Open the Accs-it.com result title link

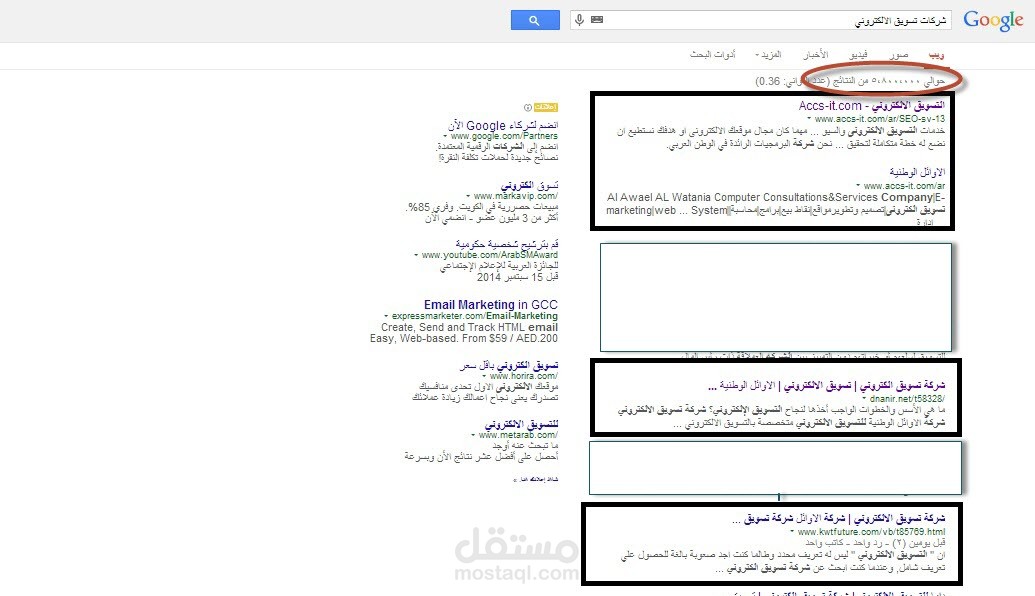coord(871,106)
